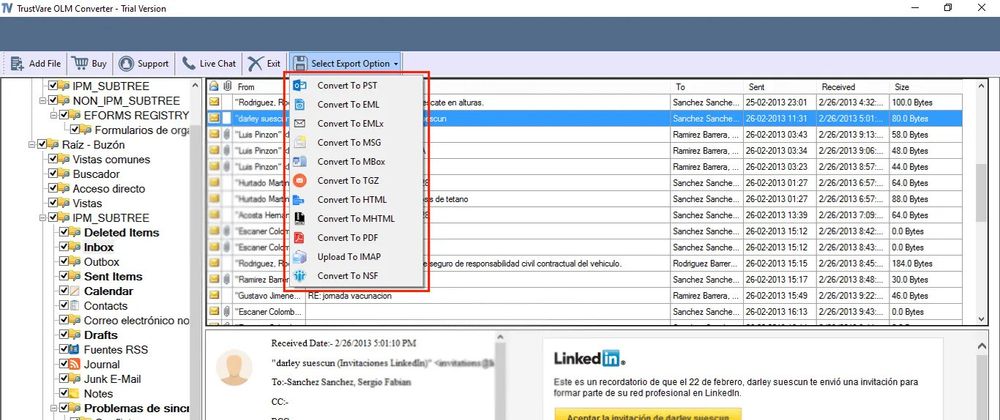Choose Convert To MBox menu entry
Viewport: 1000px width, 420px height.
point(351,162)
